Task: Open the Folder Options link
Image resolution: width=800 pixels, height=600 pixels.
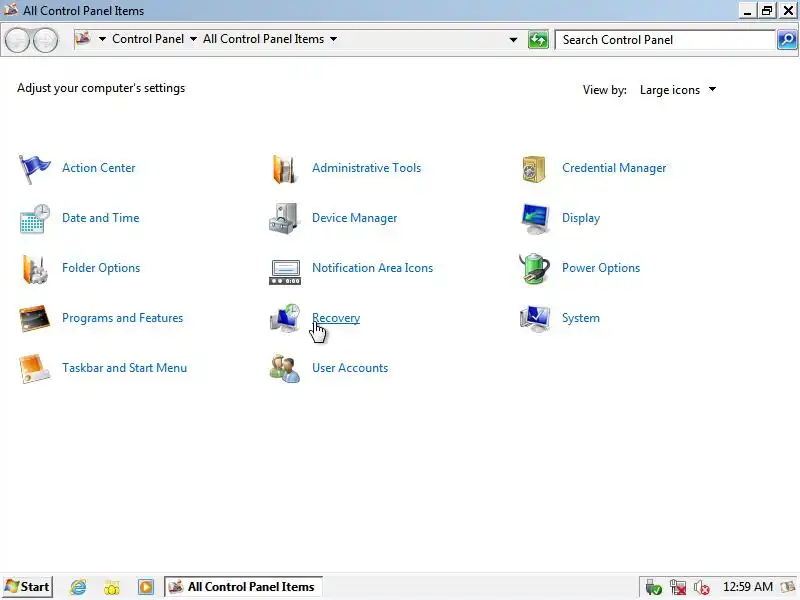Action: click(101, 268)
